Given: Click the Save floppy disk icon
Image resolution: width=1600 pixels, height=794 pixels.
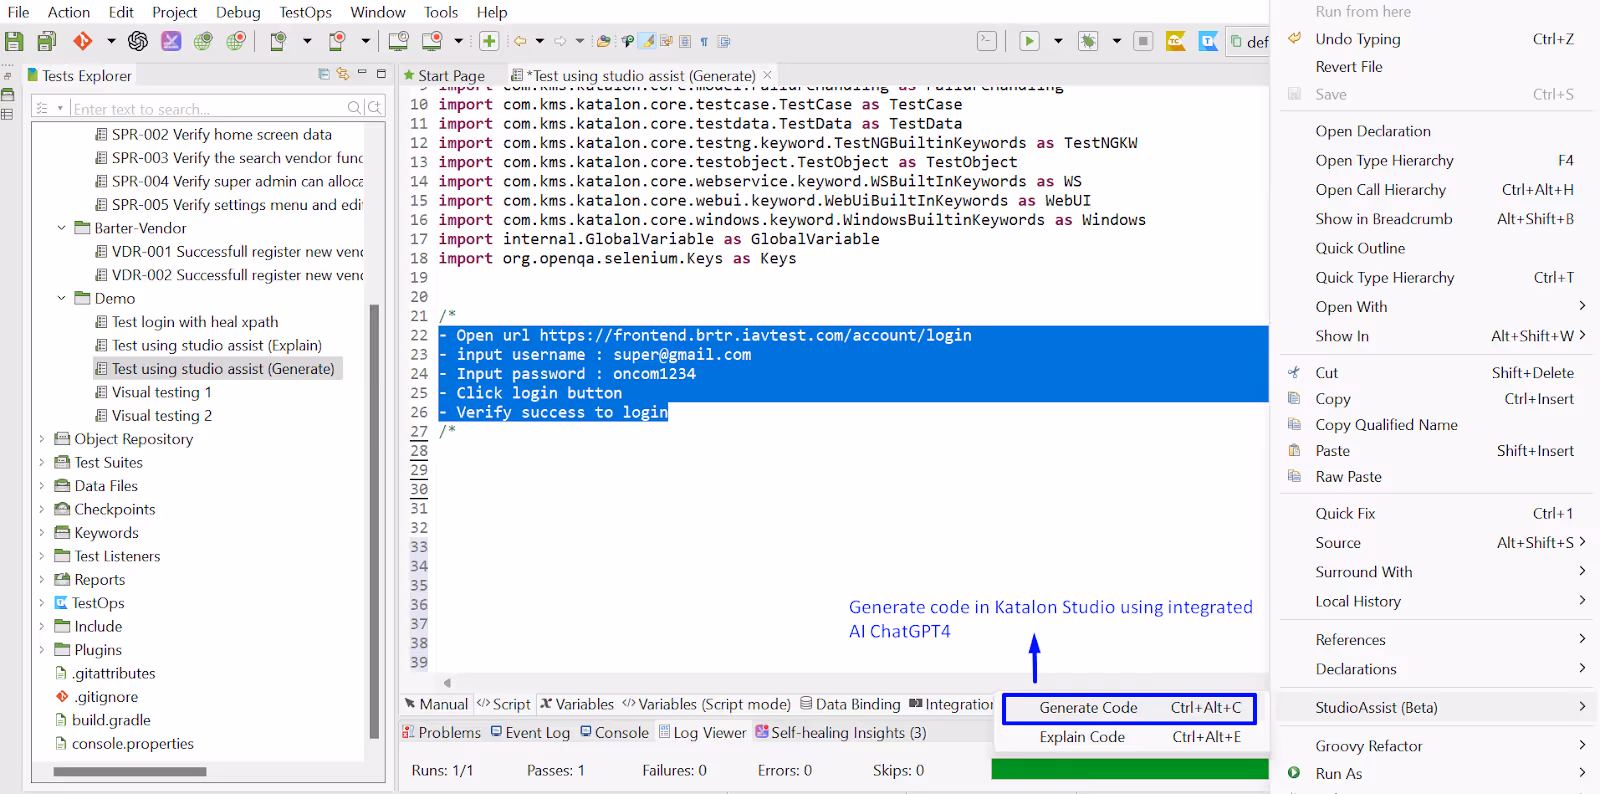Looking at the screenshot, I should tap(14, 41).
